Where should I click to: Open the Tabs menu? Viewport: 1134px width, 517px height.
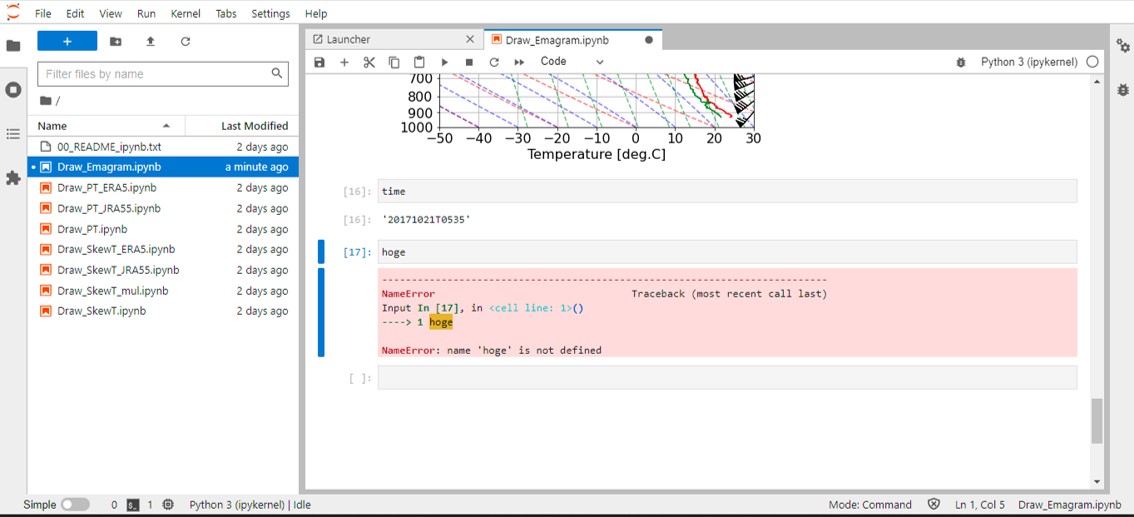[226, 14]
